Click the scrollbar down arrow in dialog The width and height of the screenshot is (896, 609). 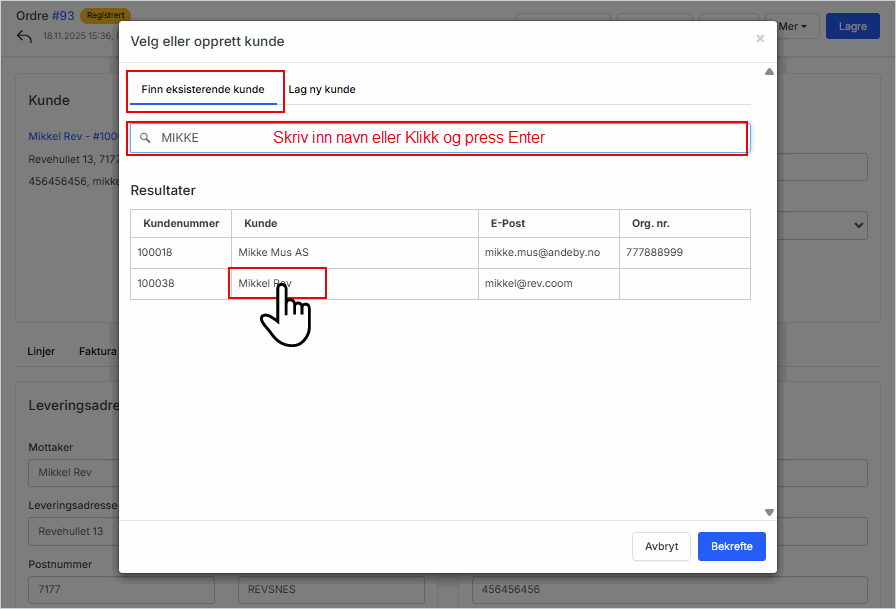769,512
